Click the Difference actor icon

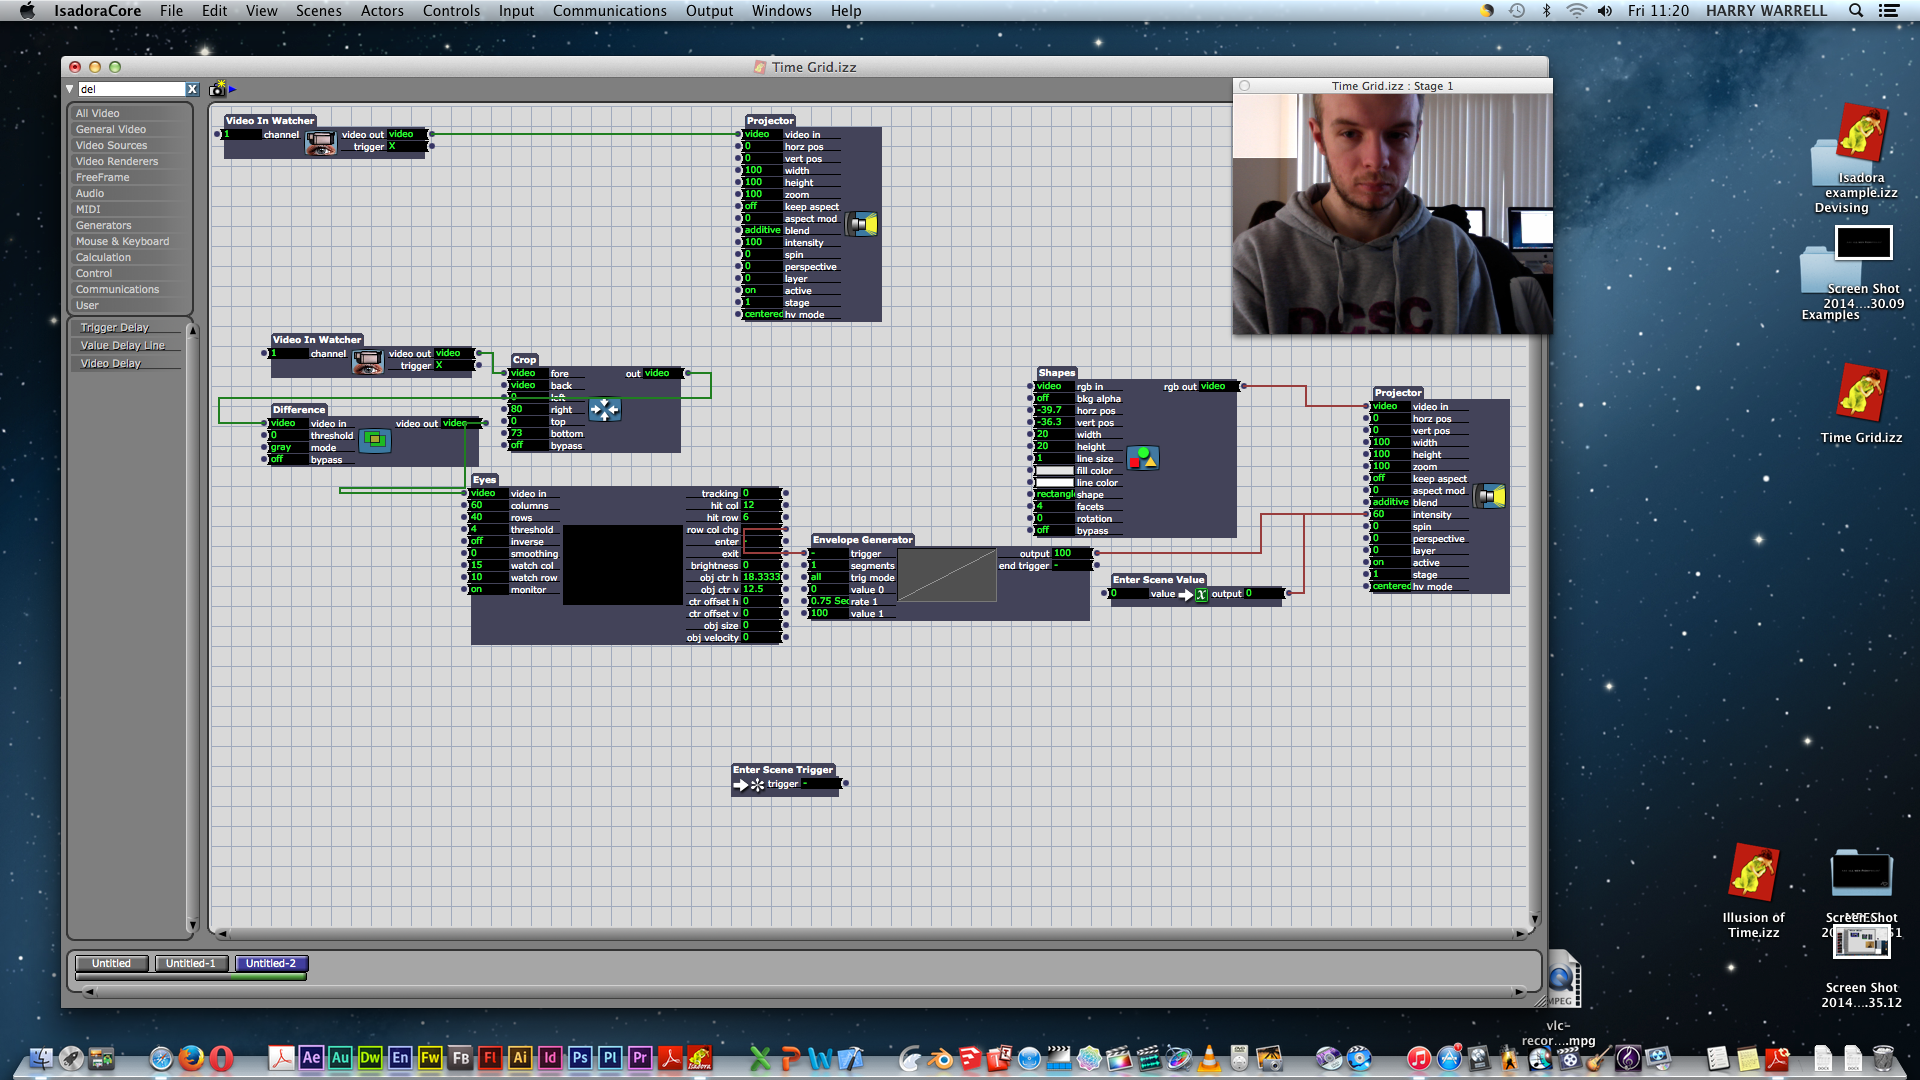(x=375, y=438)
